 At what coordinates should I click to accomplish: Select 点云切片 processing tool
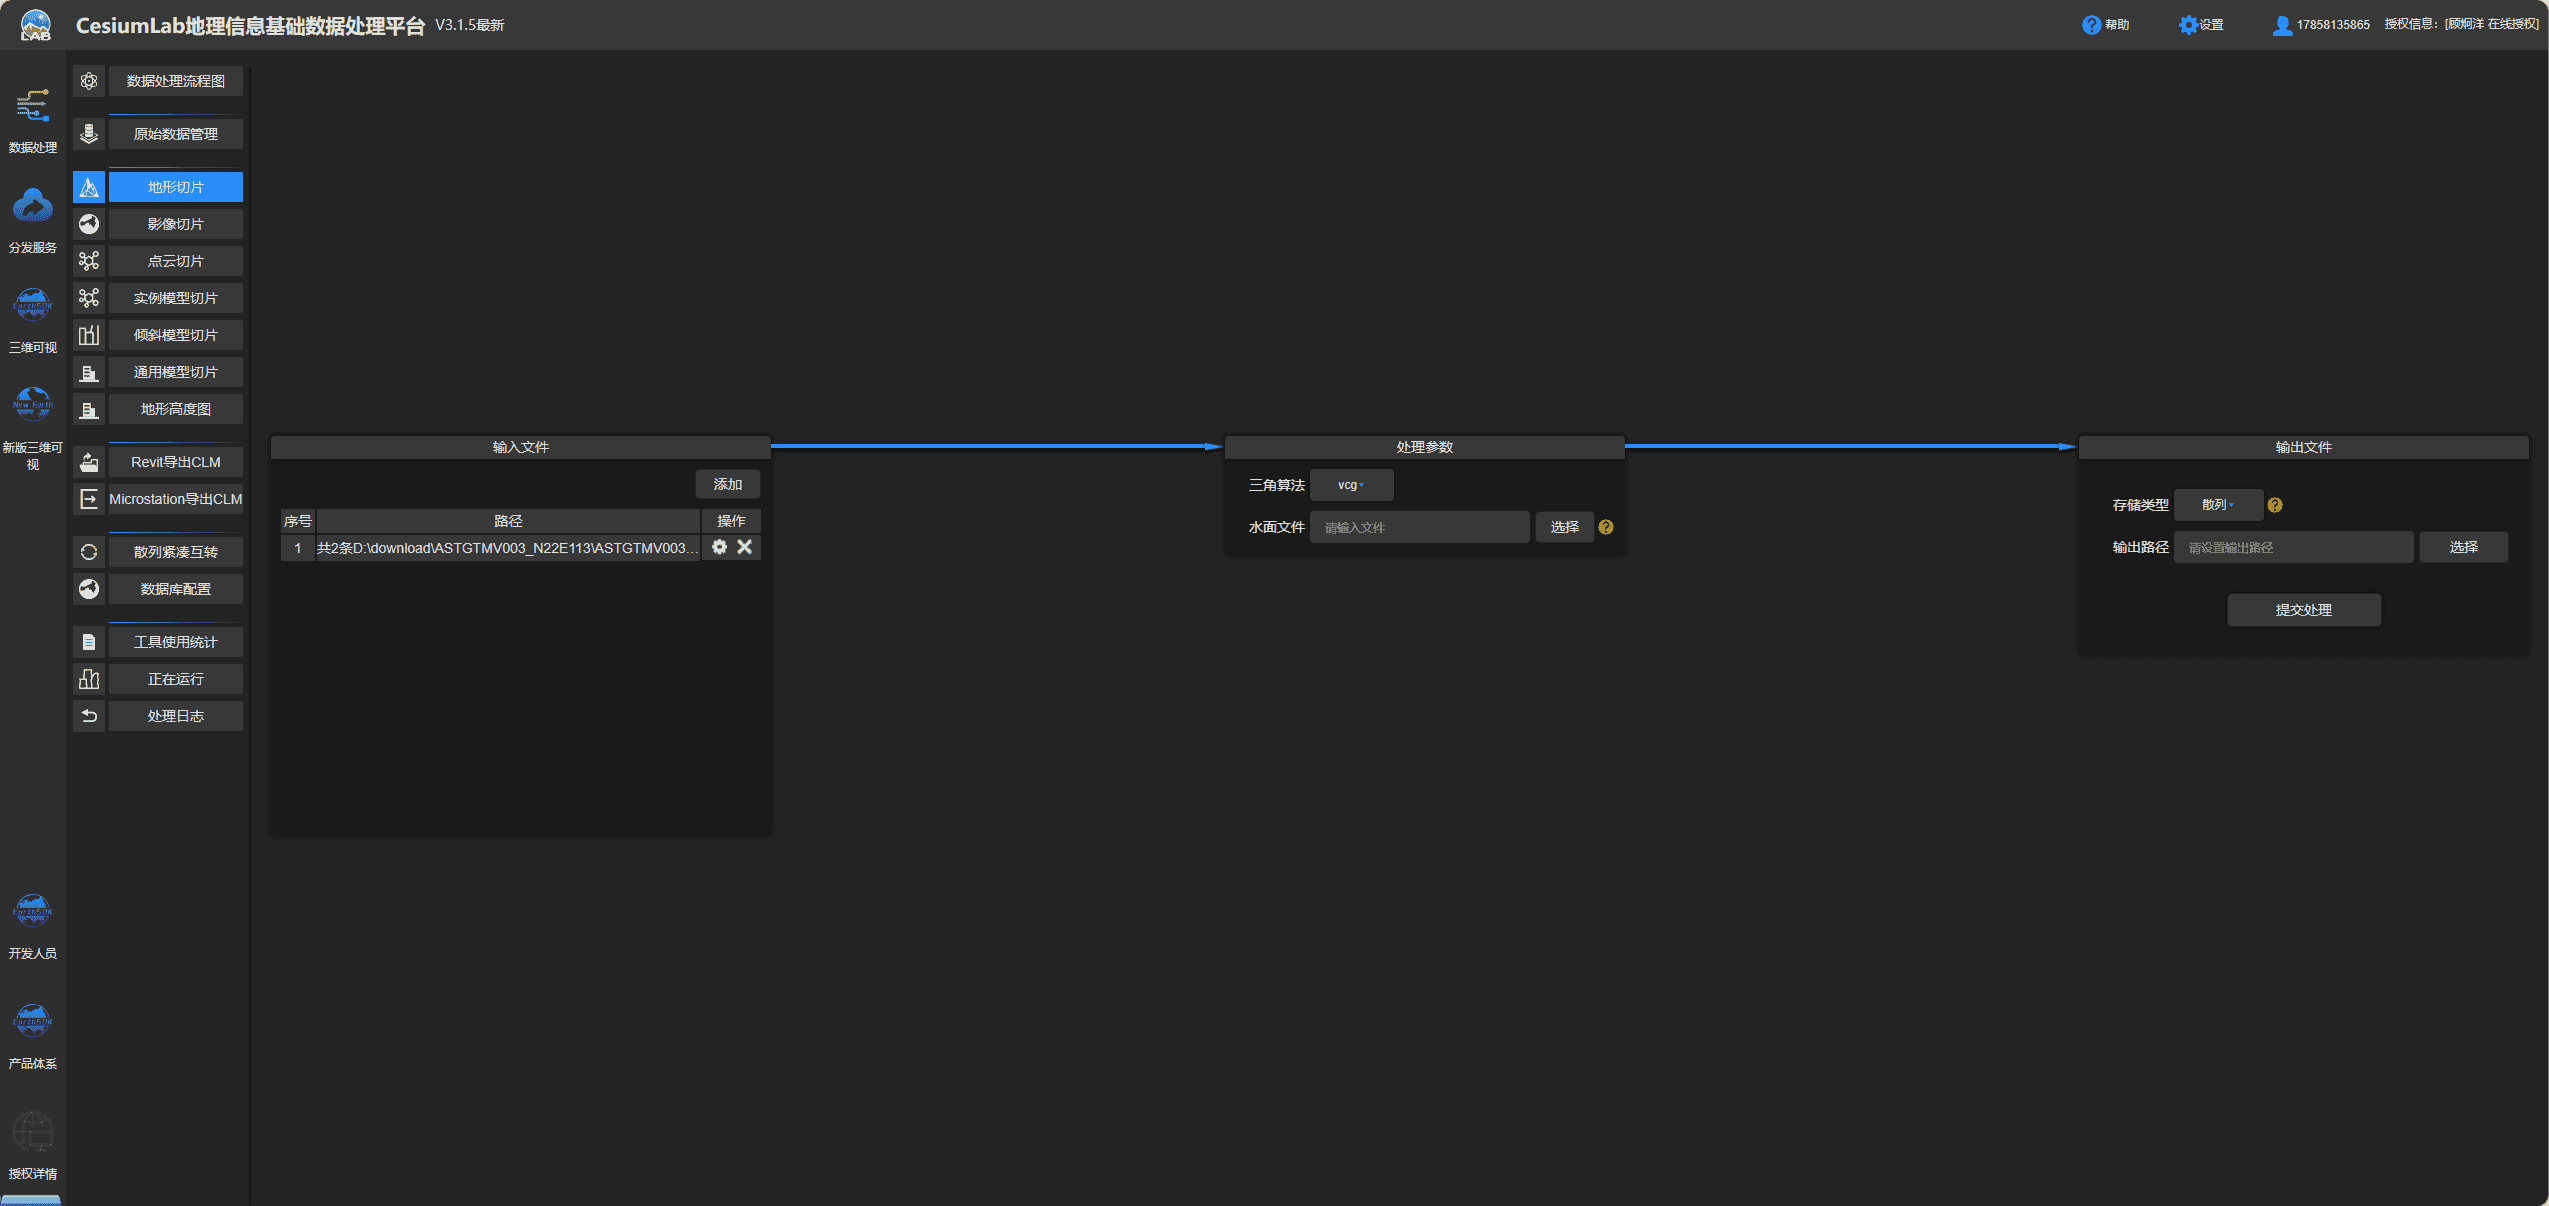176,260
